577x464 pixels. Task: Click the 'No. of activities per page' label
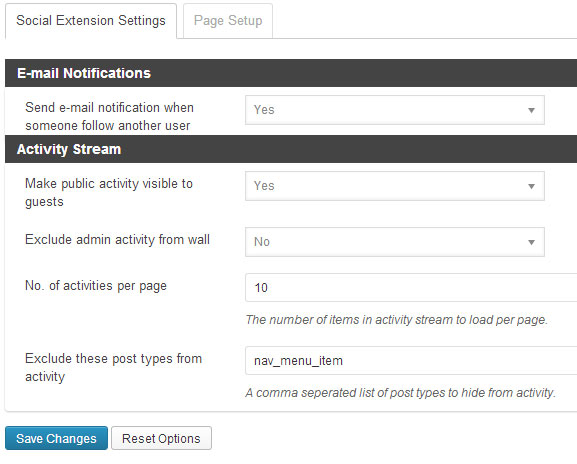pyautogui.click(x=96, y=286)
